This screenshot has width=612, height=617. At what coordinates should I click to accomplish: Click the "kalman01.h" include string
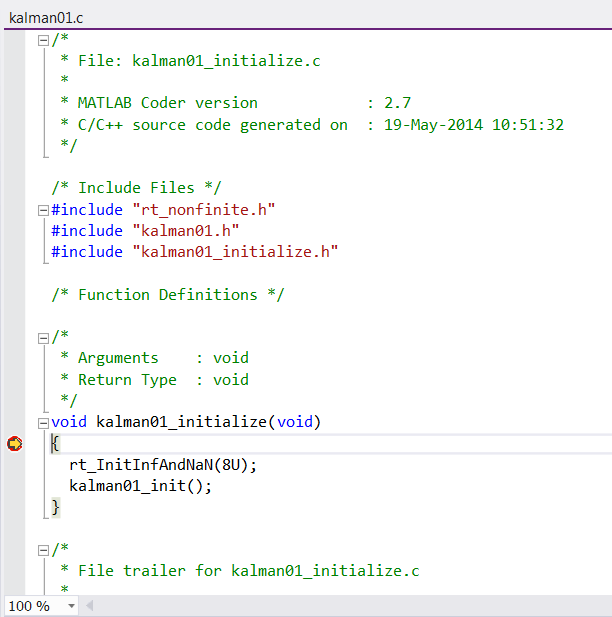186,231
